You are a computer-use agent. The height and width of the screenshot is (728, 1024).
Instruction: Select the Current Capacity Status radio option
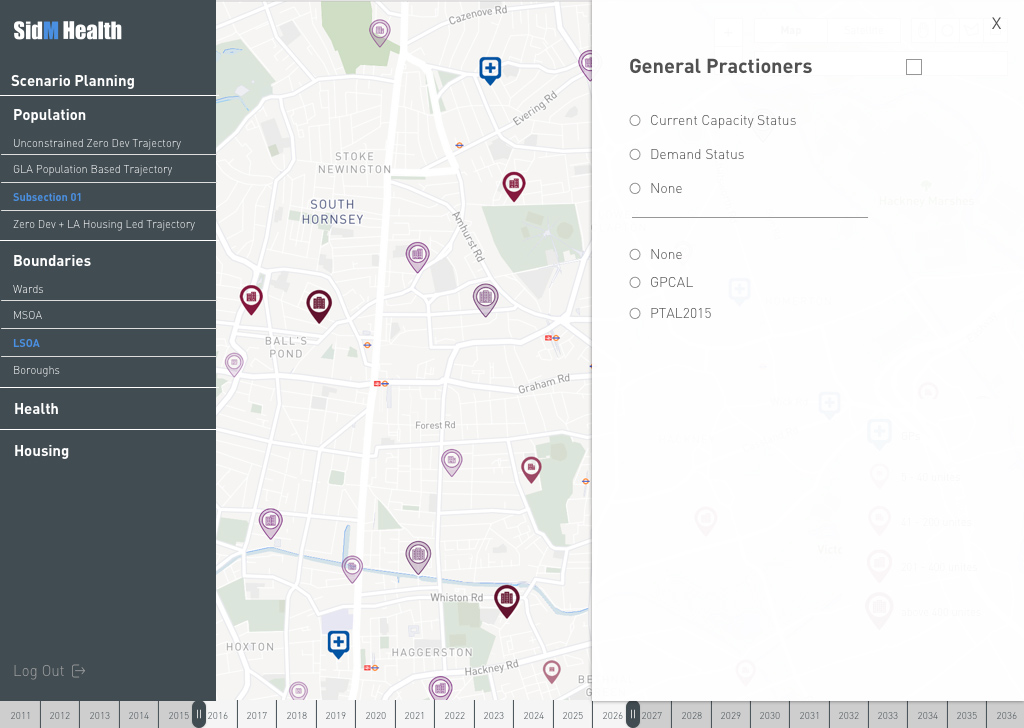point(635,121)
